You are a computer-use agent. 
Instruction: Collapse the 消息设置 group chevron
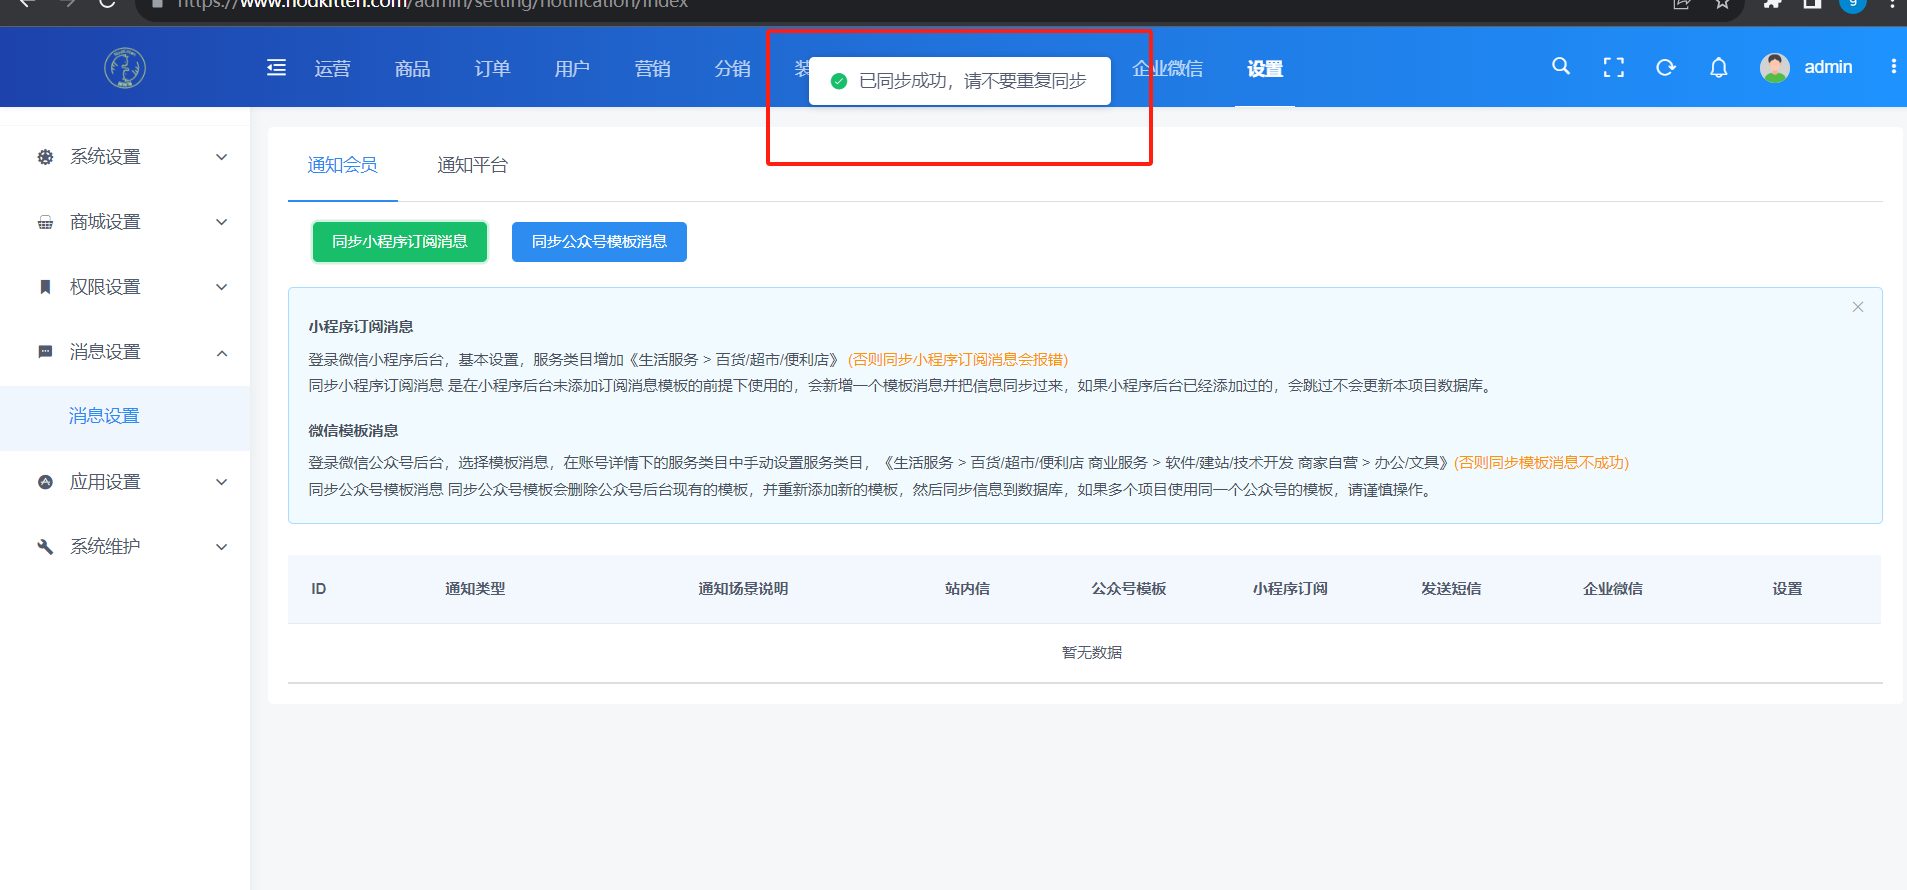(x=222, y=353)
